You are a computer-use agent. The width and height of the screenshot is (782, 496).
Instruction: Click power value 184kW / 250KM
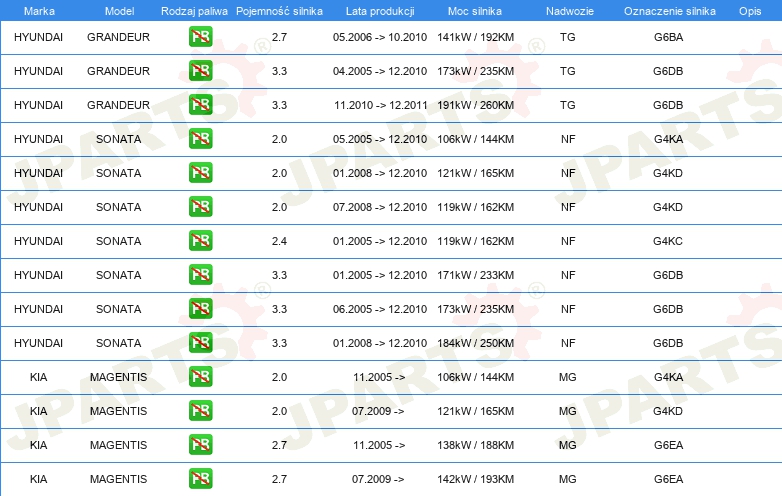(x=475, y=343)
